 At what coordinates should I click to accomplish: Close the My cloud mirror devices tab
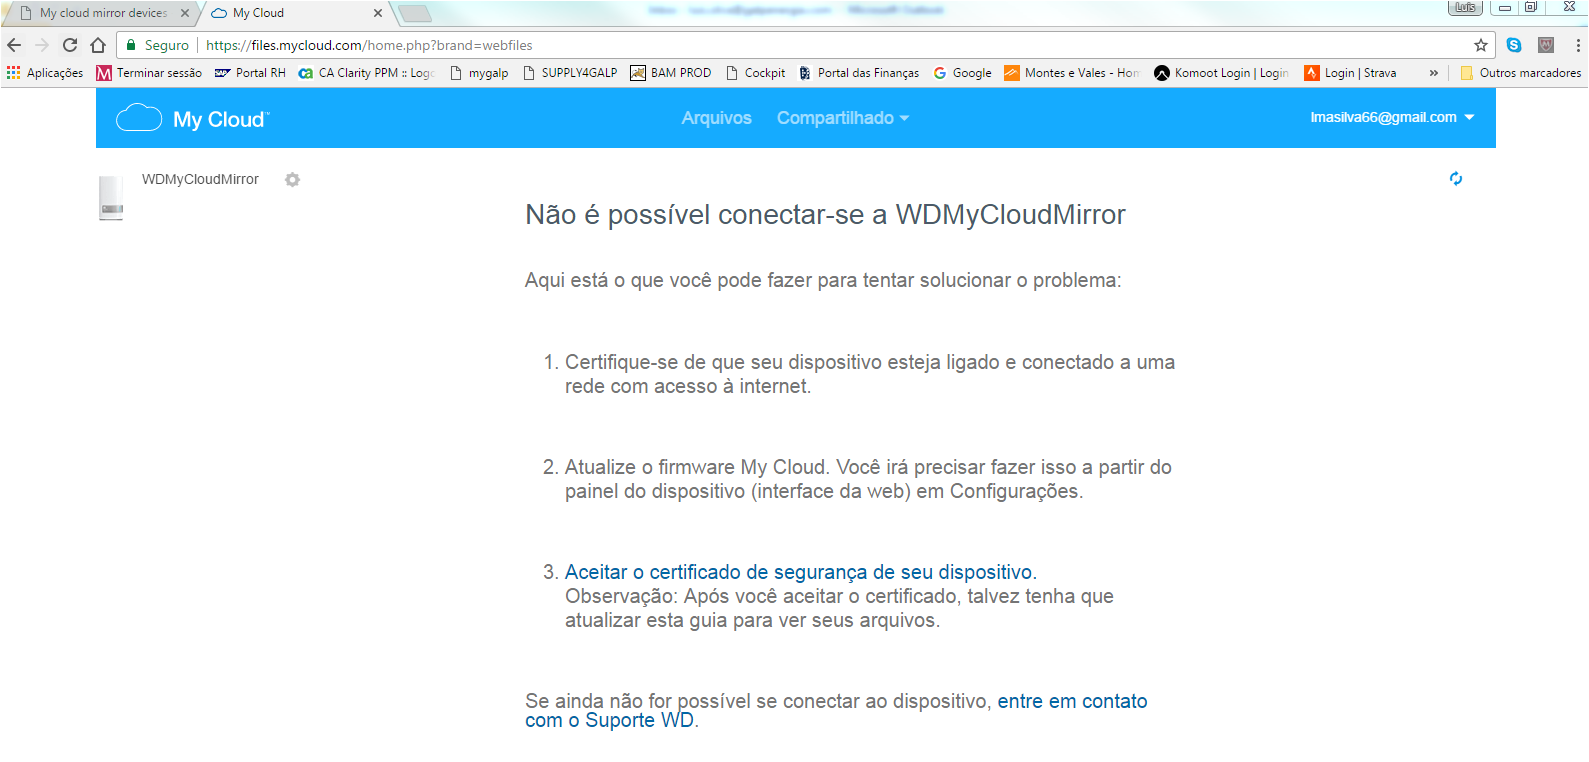185,13
